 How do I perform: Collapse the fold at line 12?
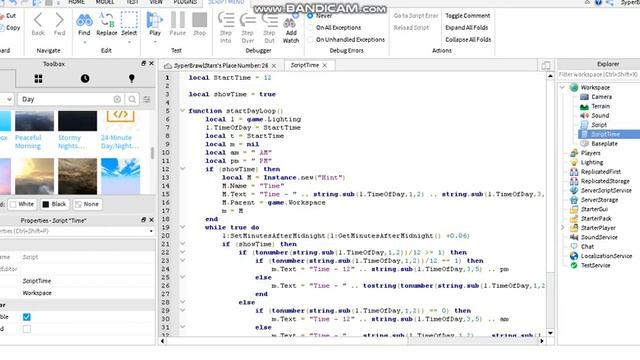point(182,169)
